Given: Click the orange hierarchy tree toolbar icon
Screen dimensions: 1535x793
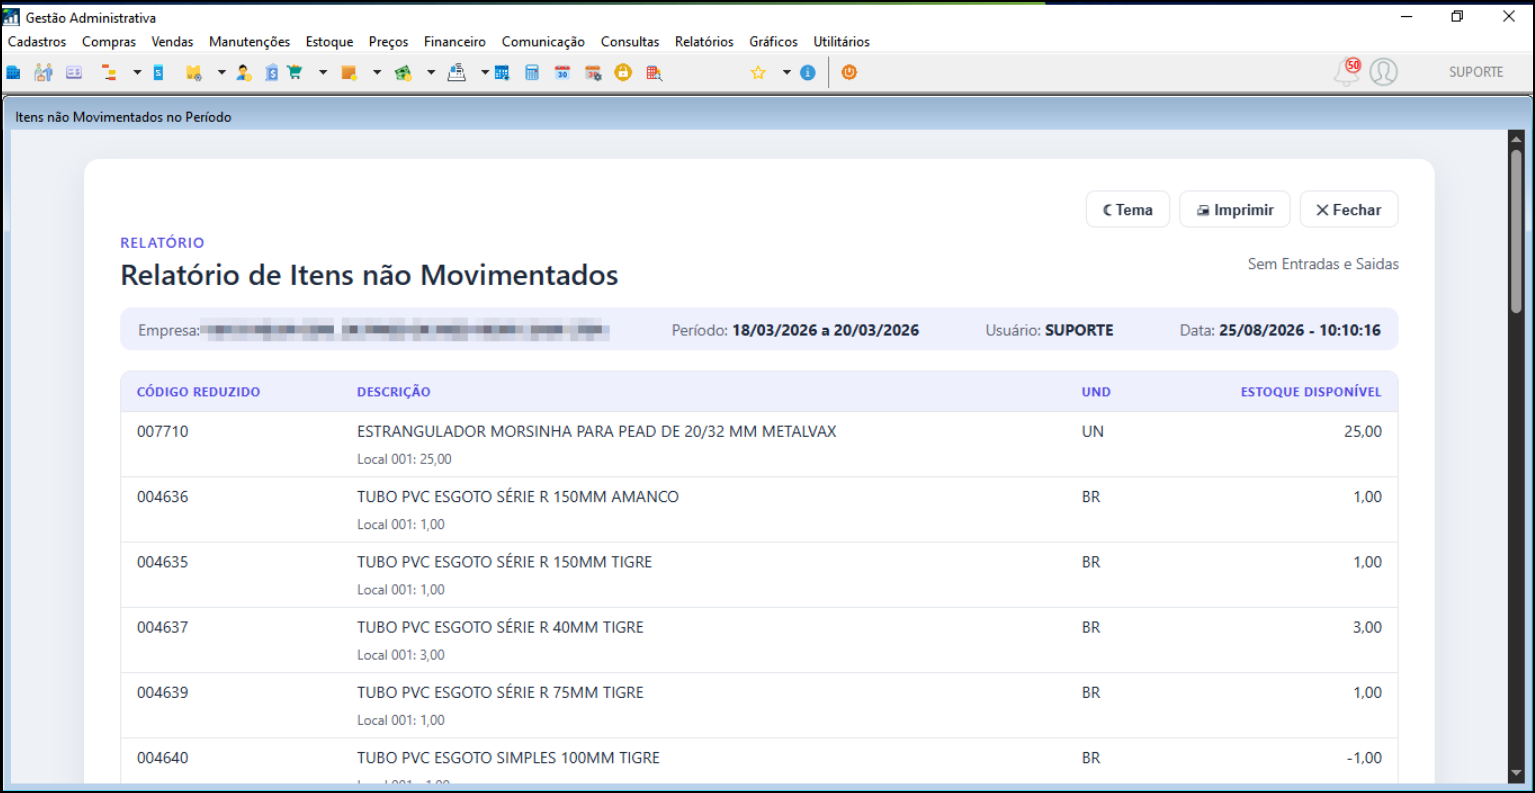Looking at the screenshot, I should 109,72.
